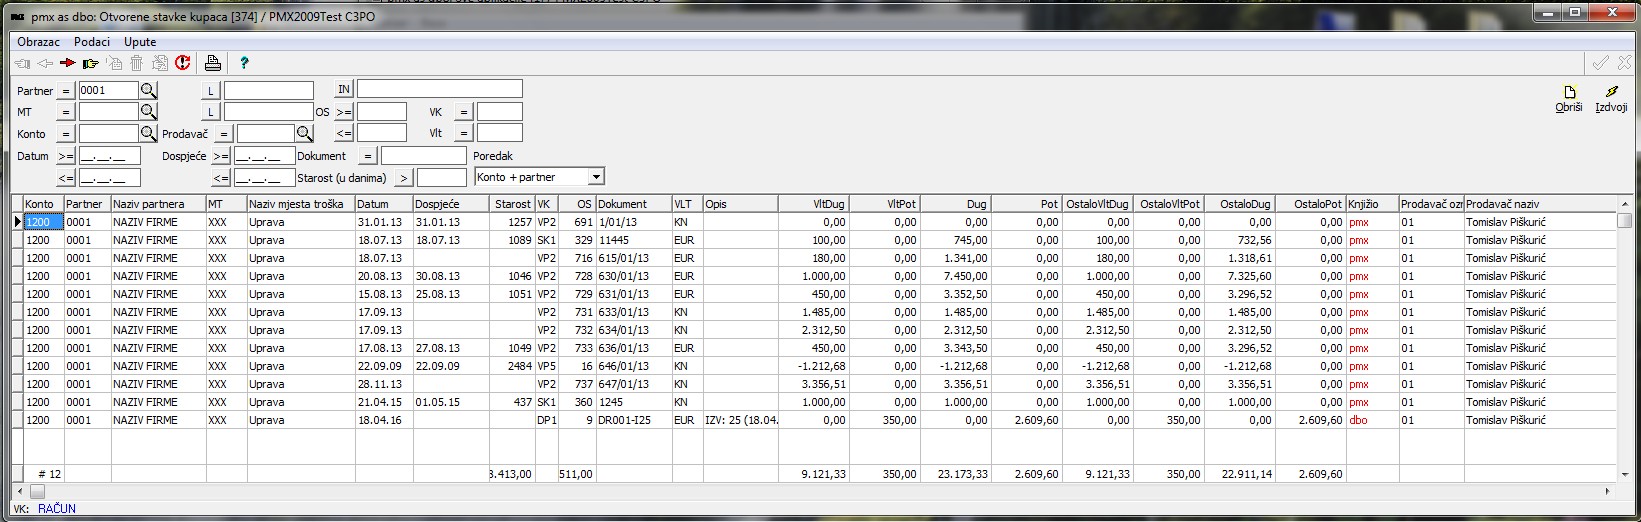Viewport: 1641px width, 522px height.
Task: Select the row with document 630/01/13
Action: click(815, 276)
